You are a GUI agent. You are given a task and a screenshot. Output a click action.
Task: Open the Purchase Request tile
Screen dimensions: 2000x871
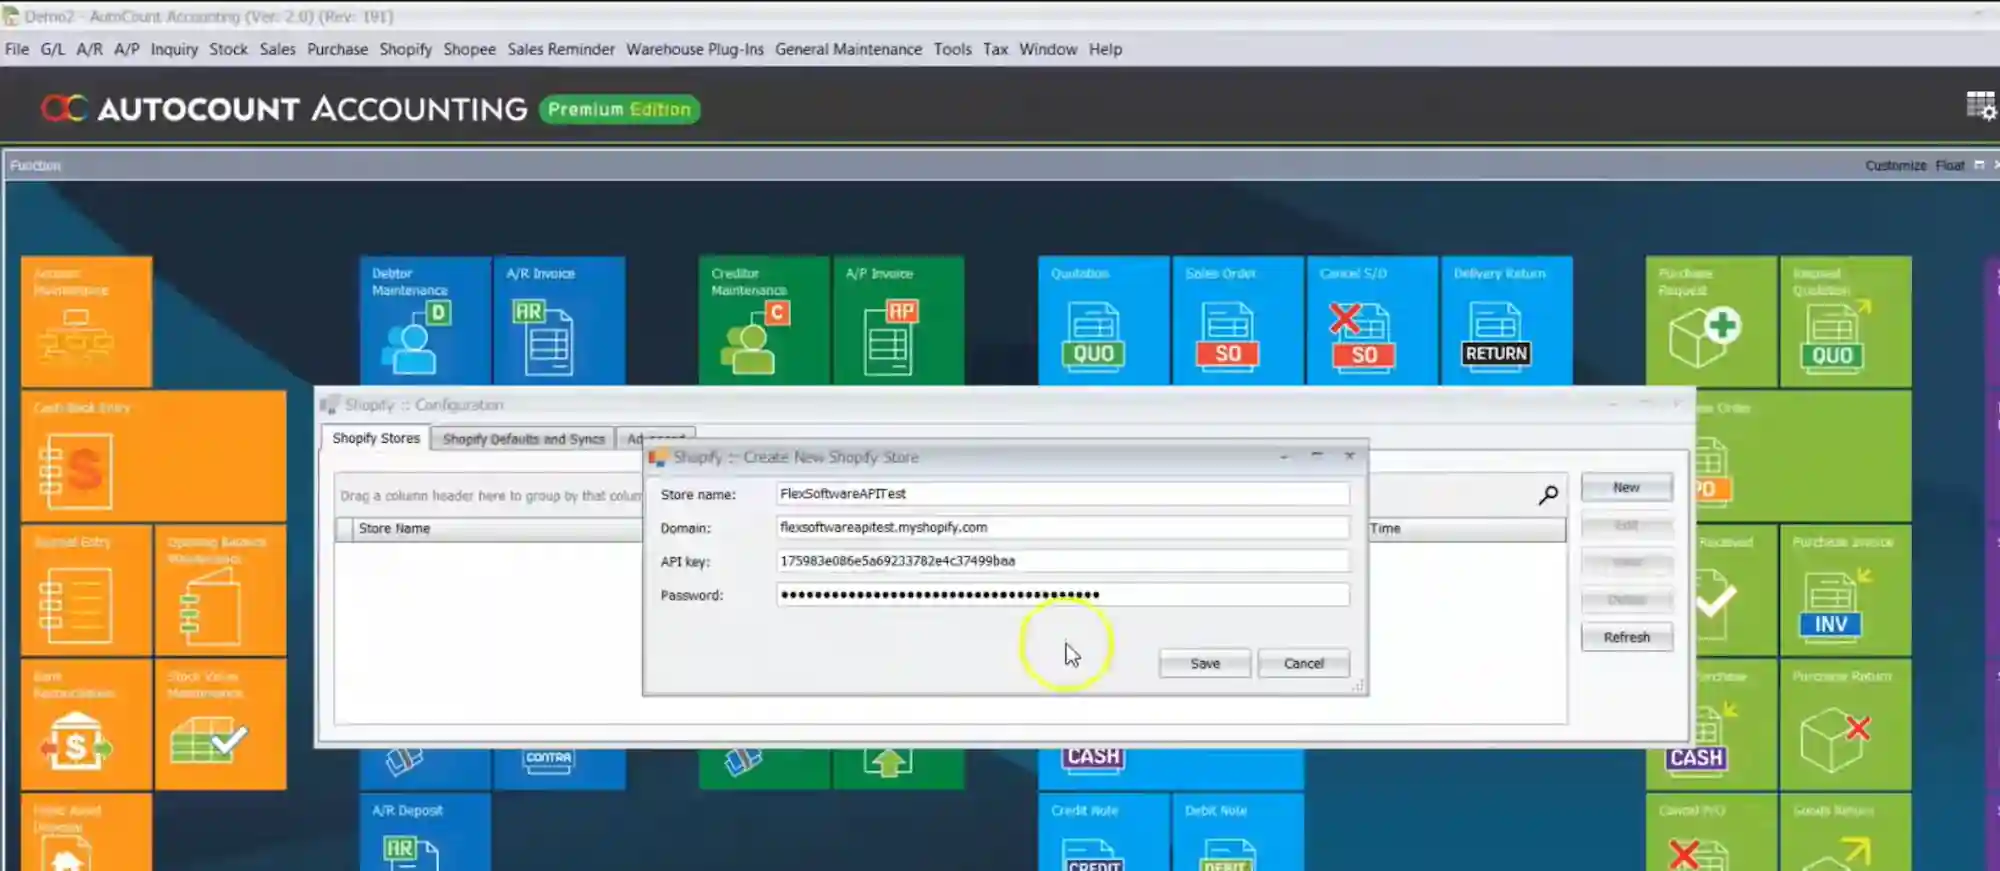(x=1711, y=321)
